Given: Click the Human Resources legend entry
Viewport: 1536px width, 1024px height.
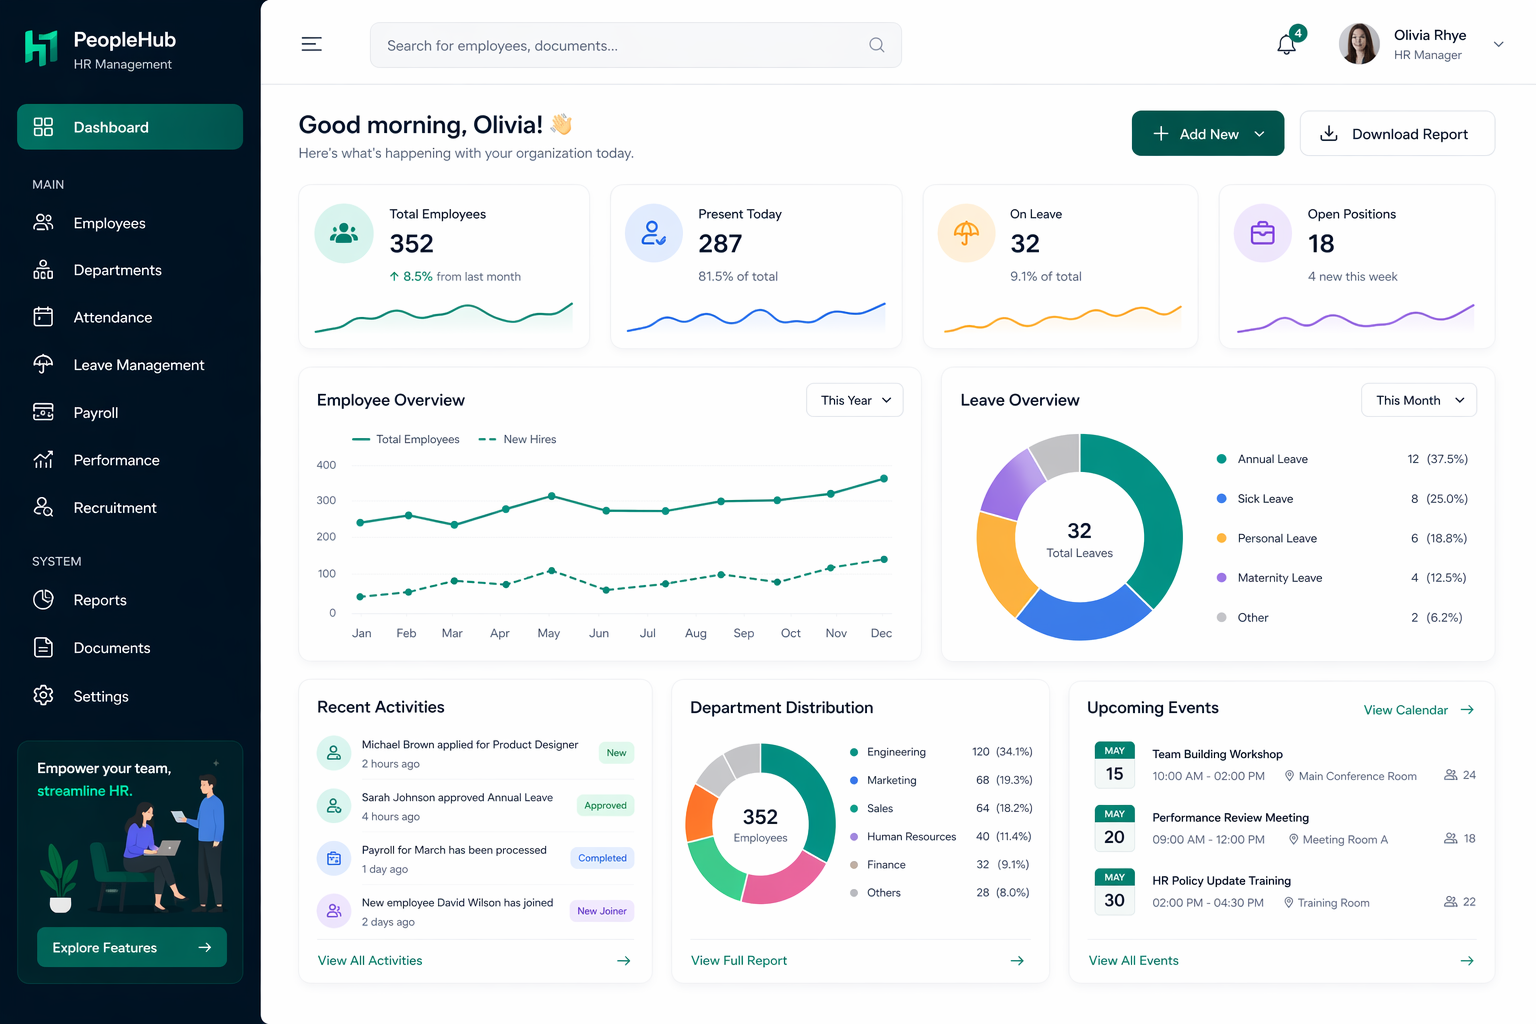Looking at the screenshot, I should click(941, 836).
